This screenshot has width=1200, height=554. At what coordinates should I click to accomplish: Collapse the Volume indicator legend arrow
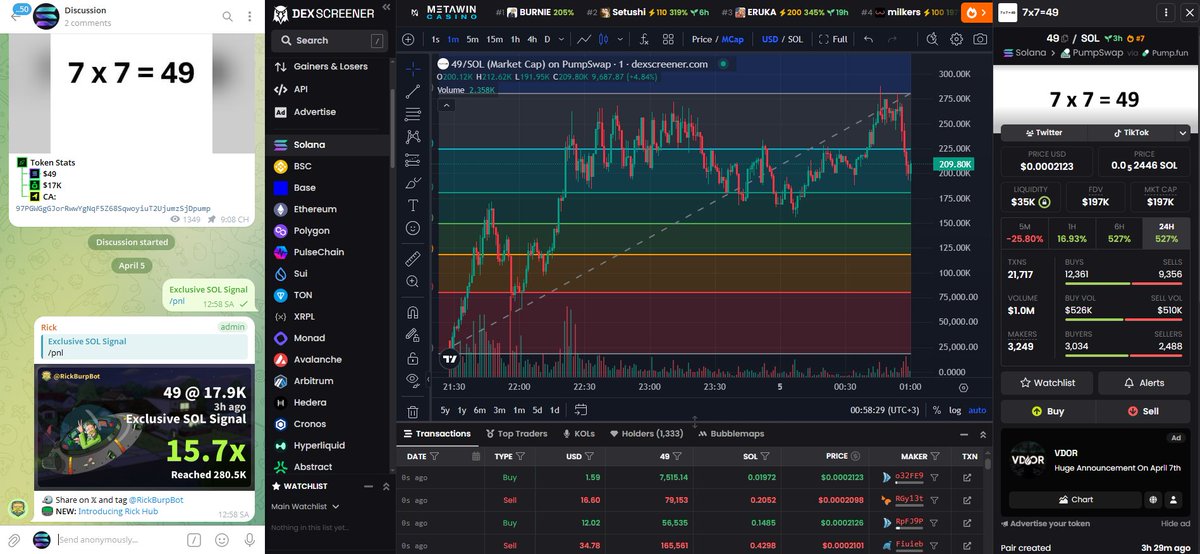[448, 103]
